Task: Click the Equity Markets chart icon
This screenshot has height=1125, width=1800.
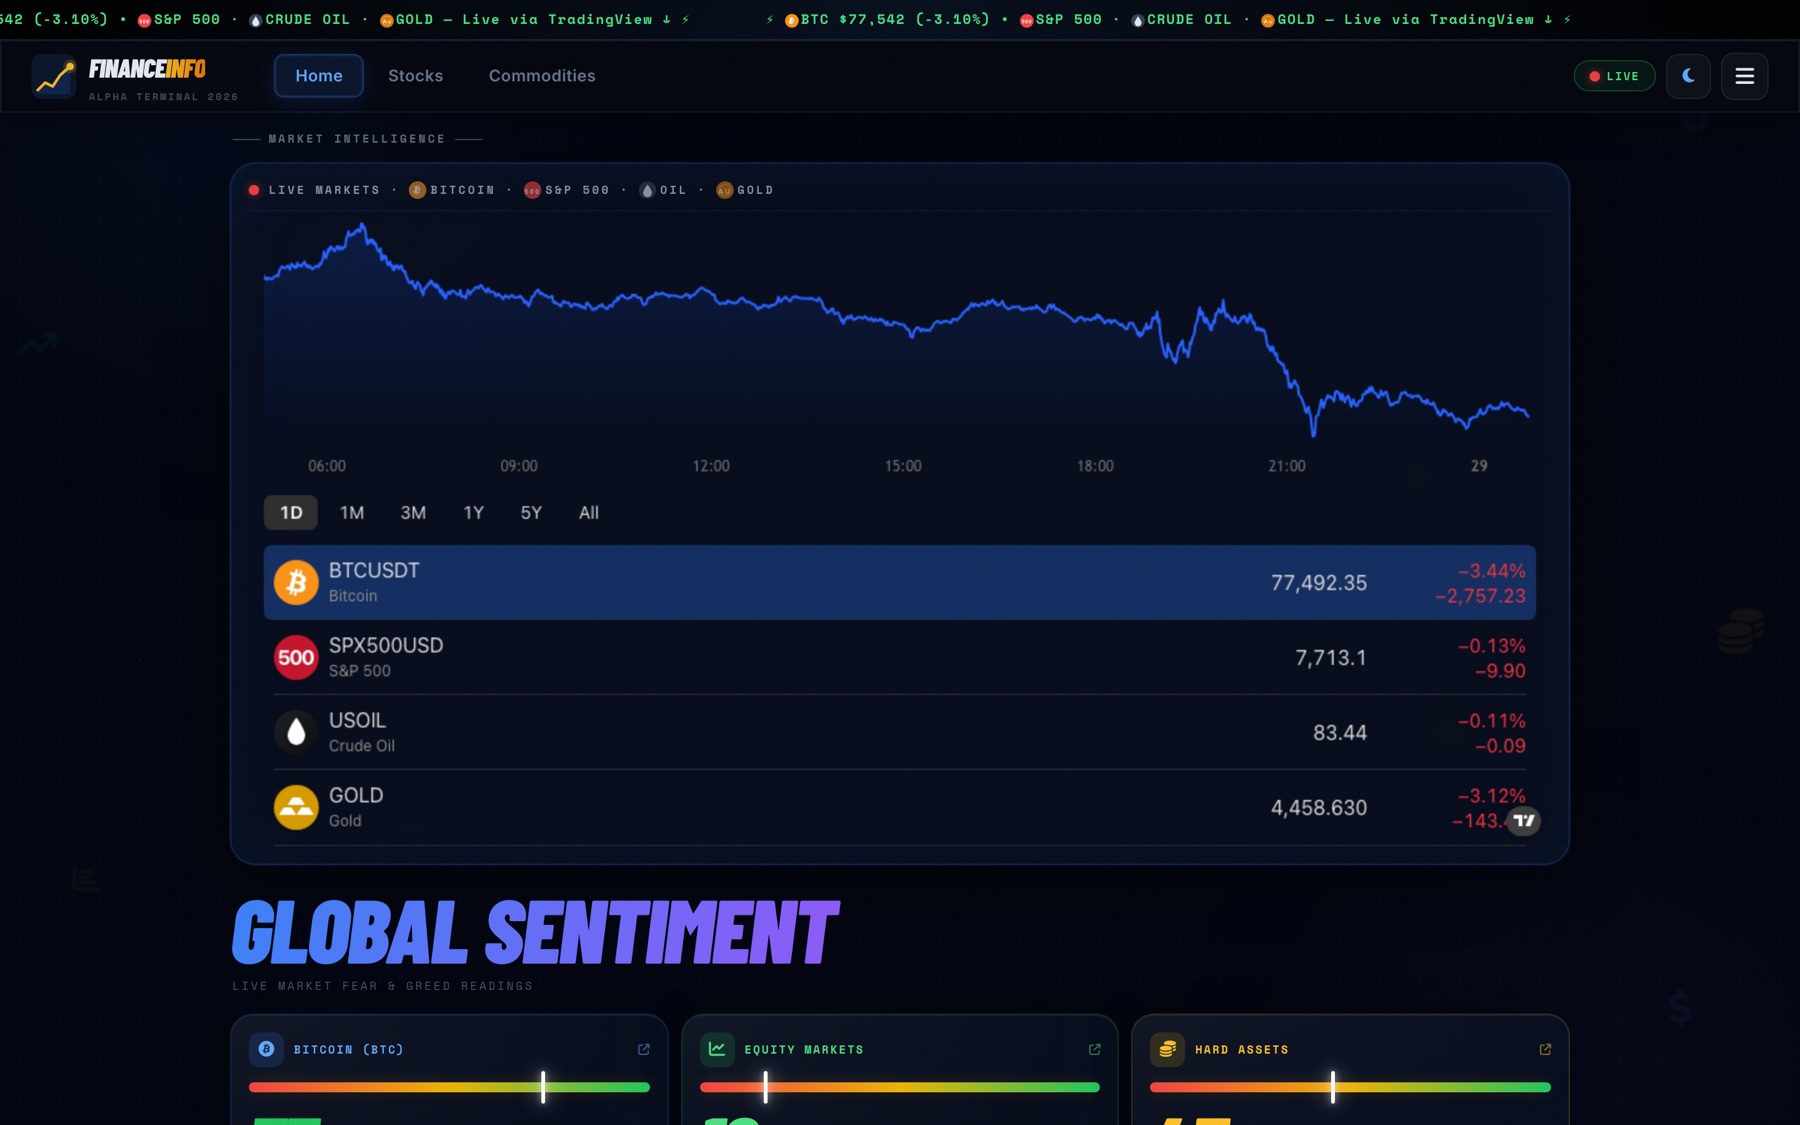Action: pos(717,1049)
